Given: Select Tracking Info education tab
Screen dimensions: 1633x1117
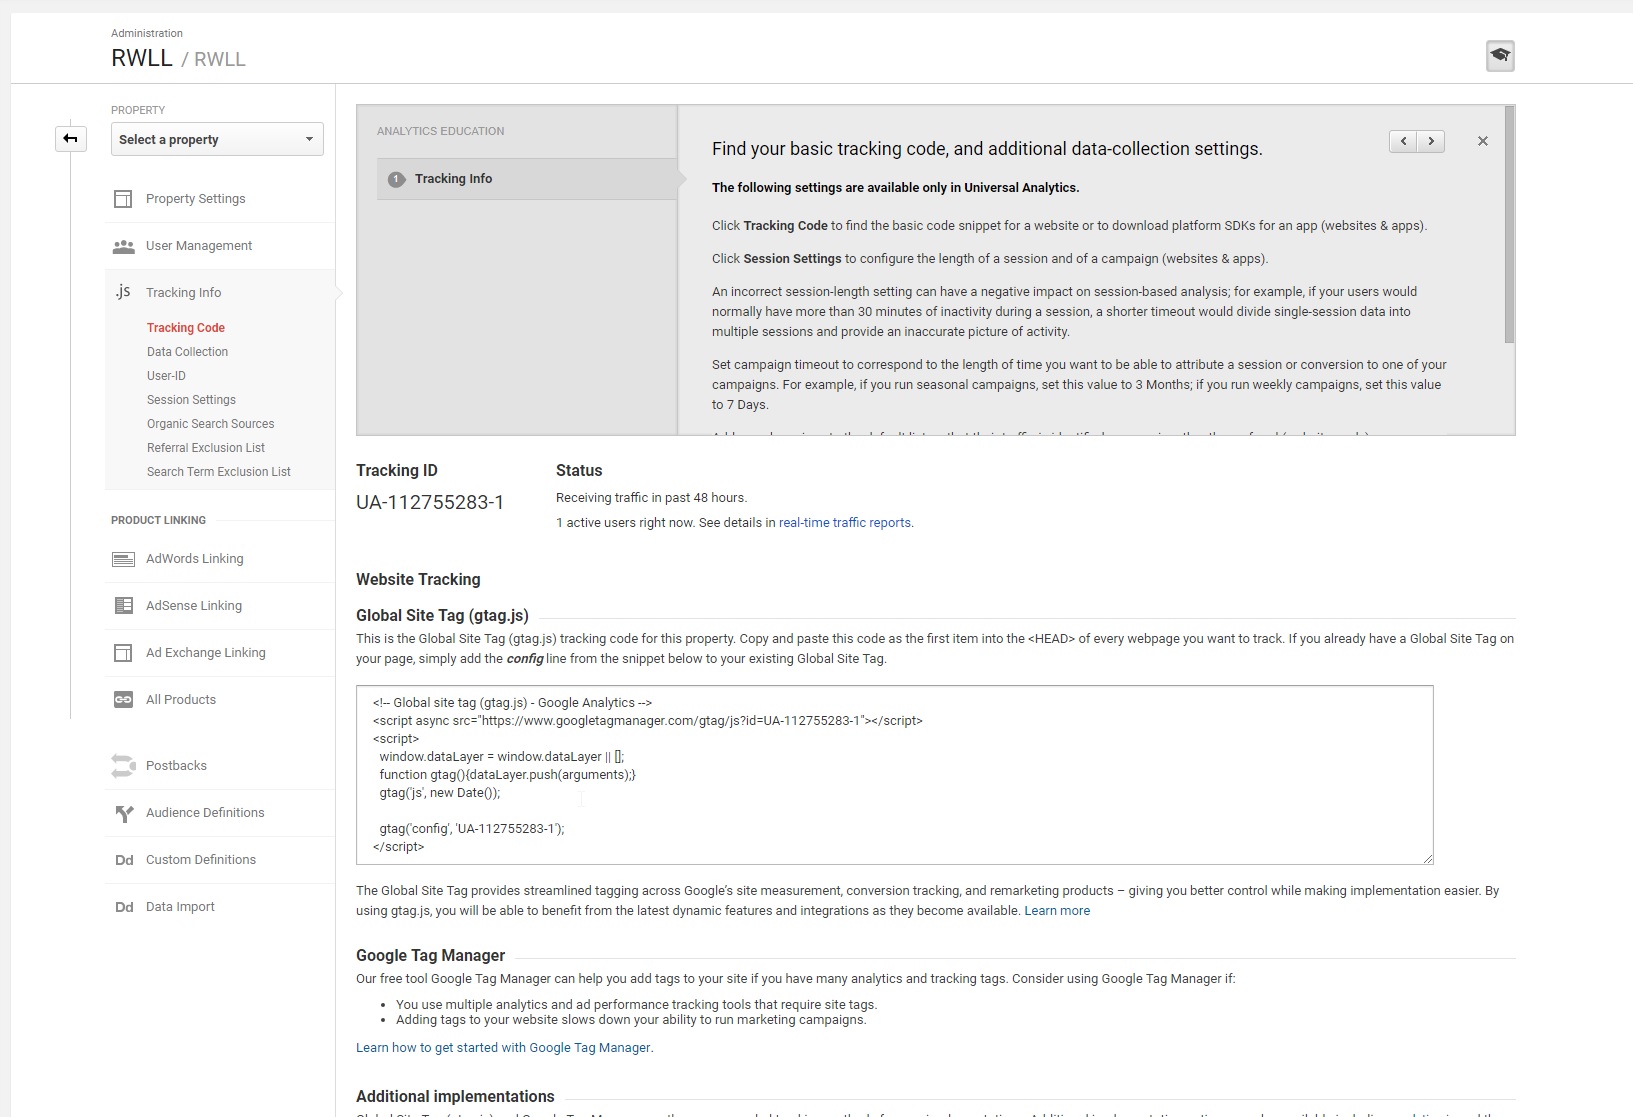Looking at the screenshot, I should click(527, 179).
